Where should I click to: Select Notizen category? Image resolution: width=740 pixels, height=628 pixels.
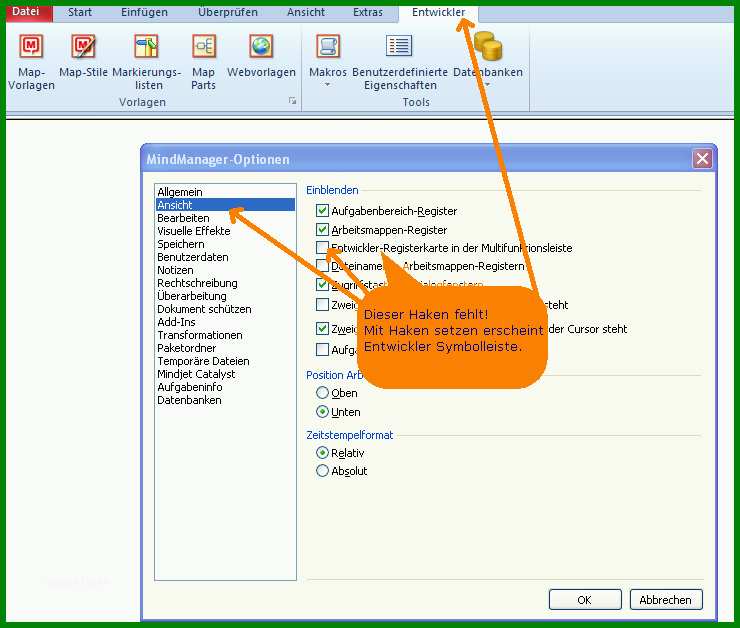pyautogui.click(x=226, y=270)
